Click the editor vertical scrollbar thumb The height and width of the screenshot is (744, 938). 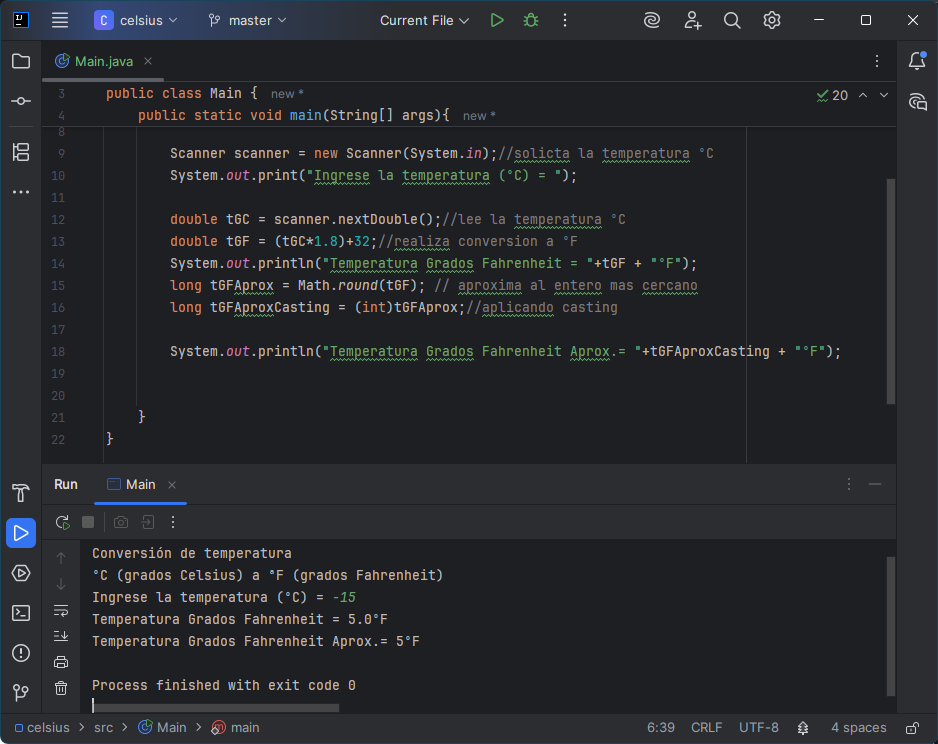[x=890, y=291]
